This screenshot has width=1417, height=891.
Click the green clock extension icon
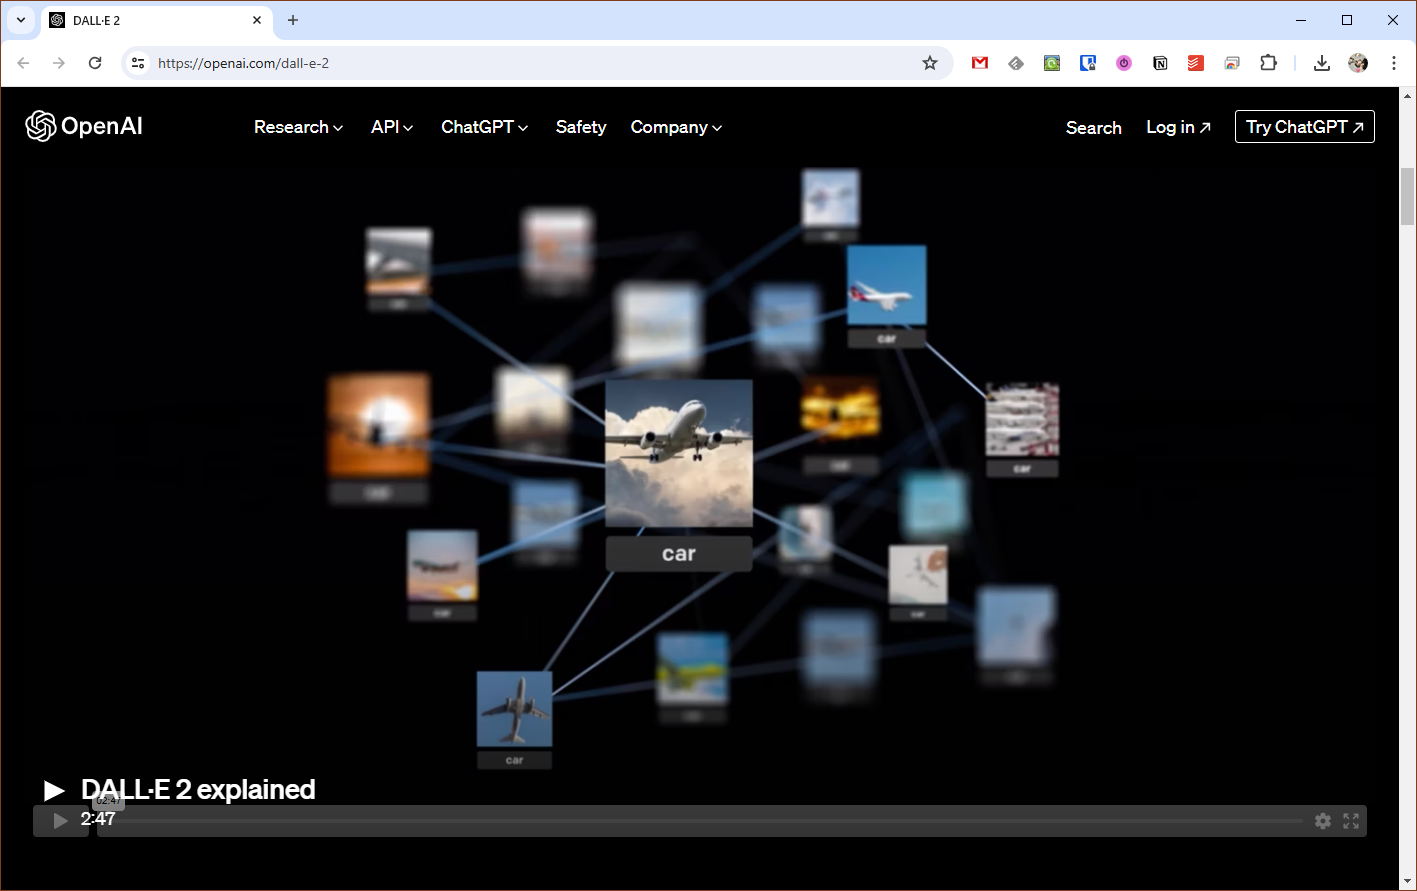pos(1052,63)
